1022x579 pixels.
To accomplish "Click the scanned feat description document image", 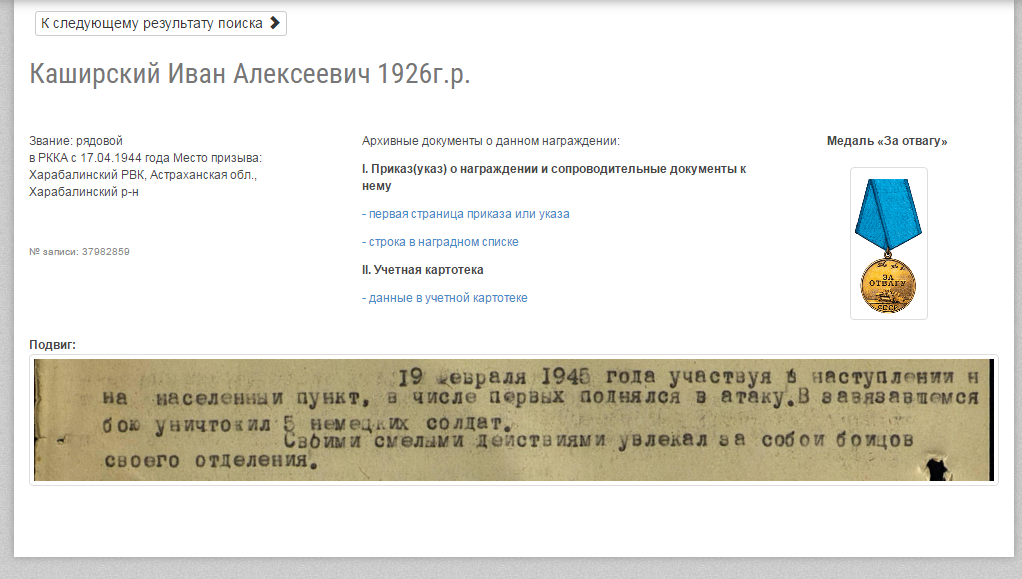I will pyautogui.click(x=513, y=421).
